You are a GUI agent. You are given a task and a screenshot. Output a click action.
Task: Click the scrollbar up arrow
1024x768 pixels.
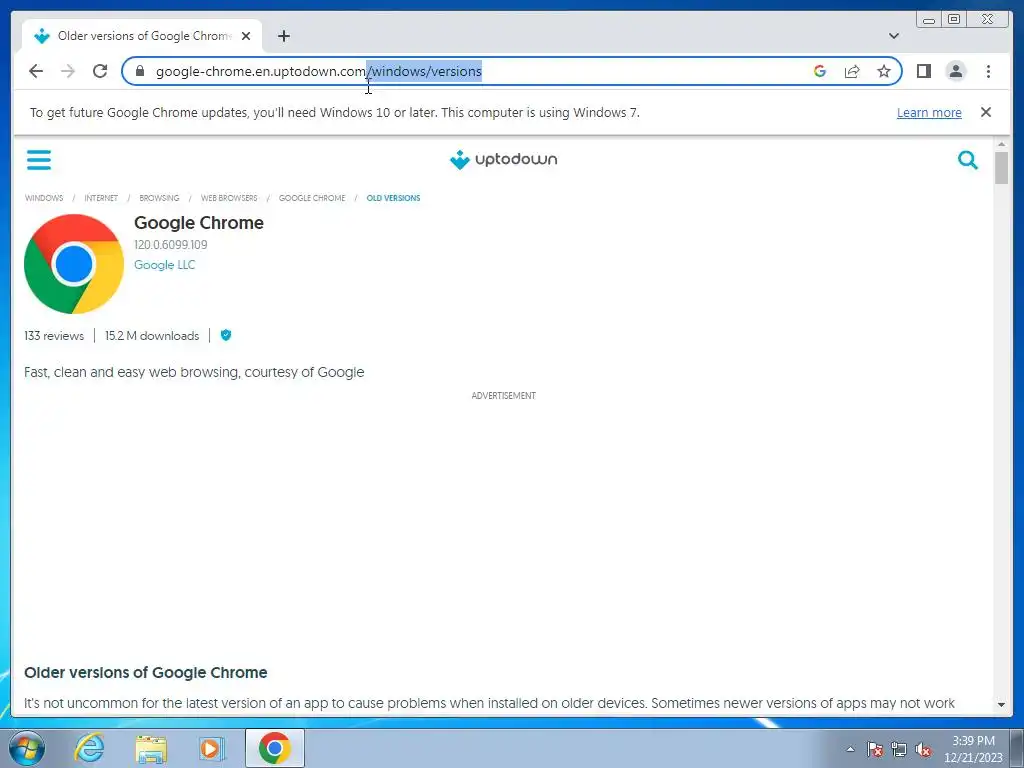click(x=1001, y=144)
